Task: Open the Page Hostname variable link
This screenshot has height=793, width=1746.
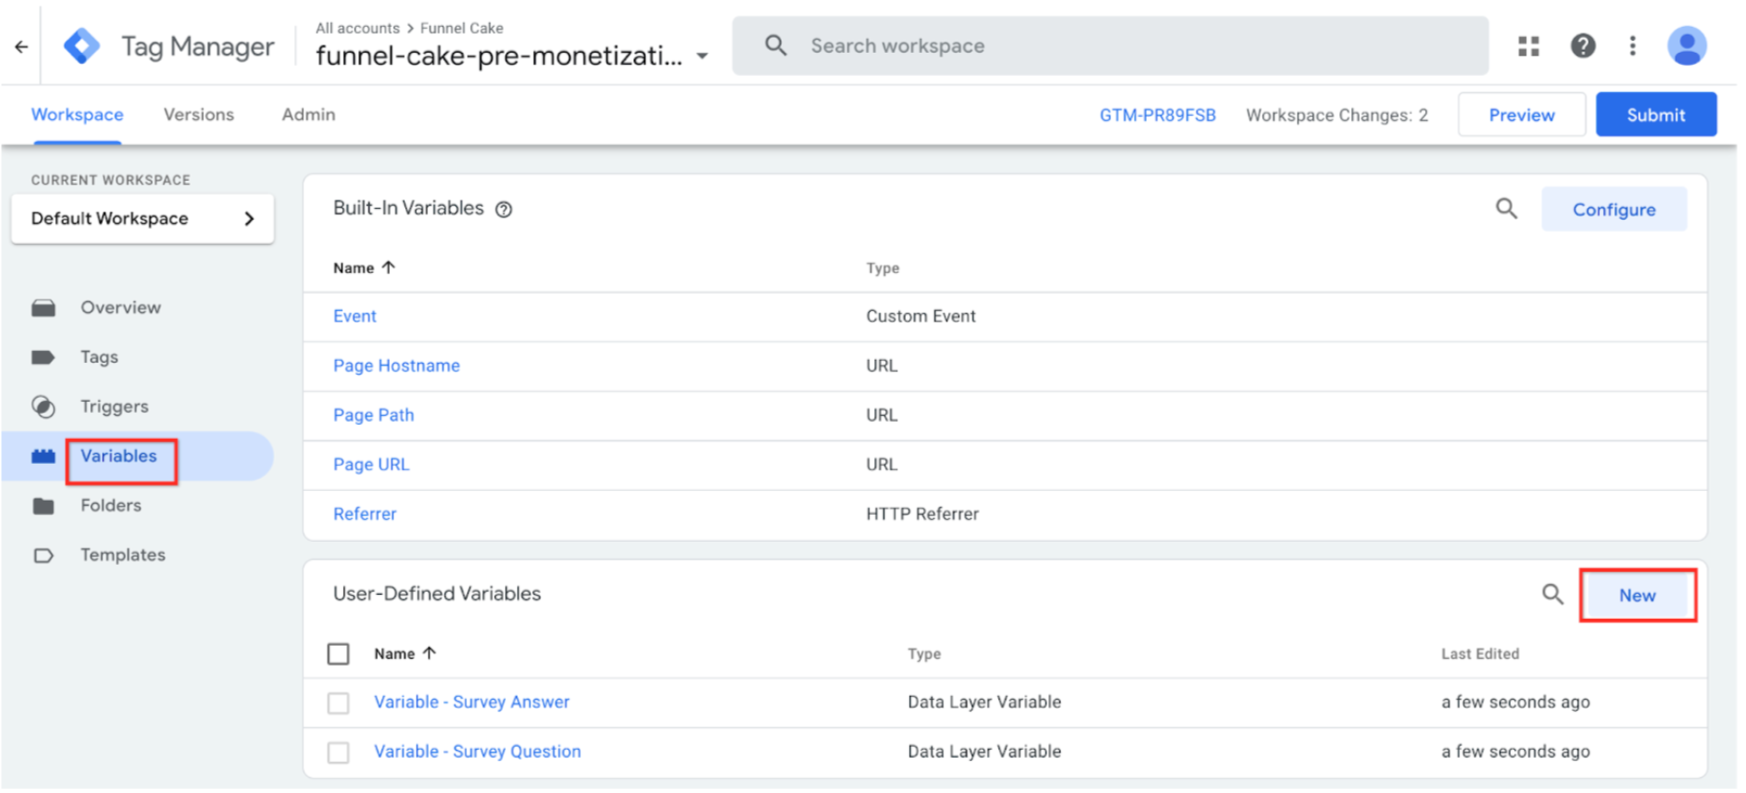Action: coord(396,366)
